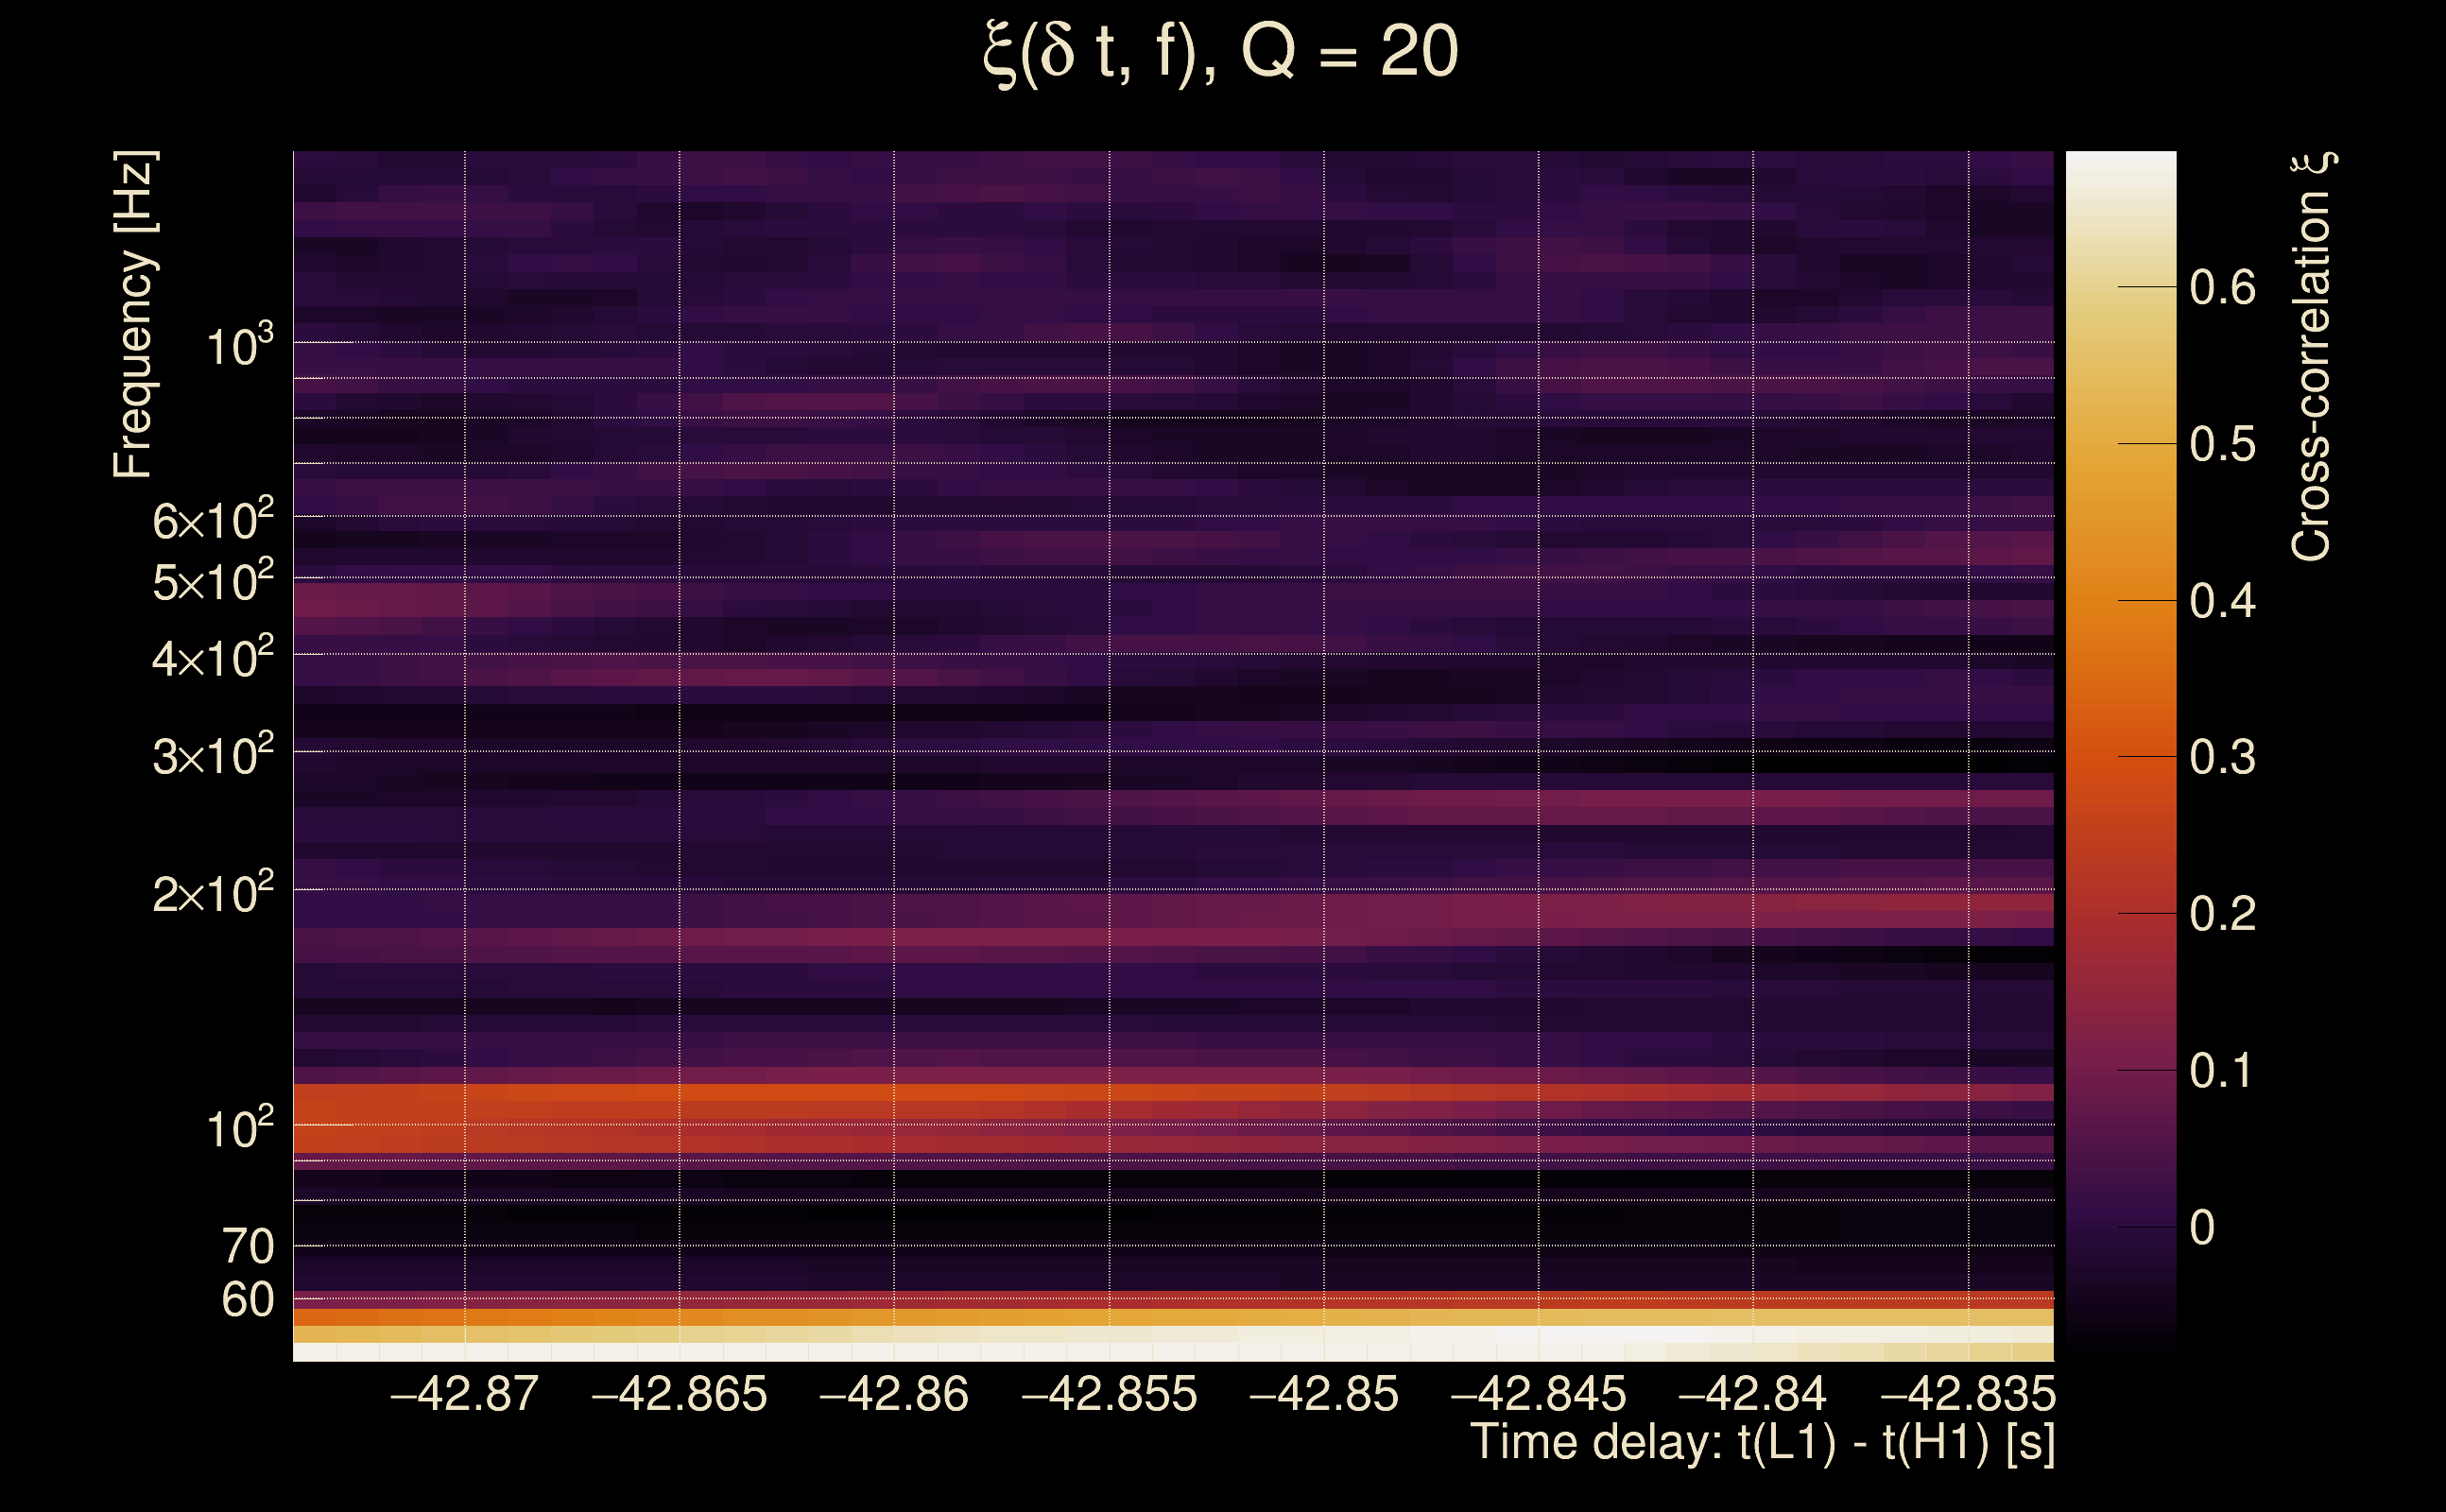2446x1512 pixels.
Task: Click the 0 tick label on colorbar
Action: [x=2202, y=1227]
